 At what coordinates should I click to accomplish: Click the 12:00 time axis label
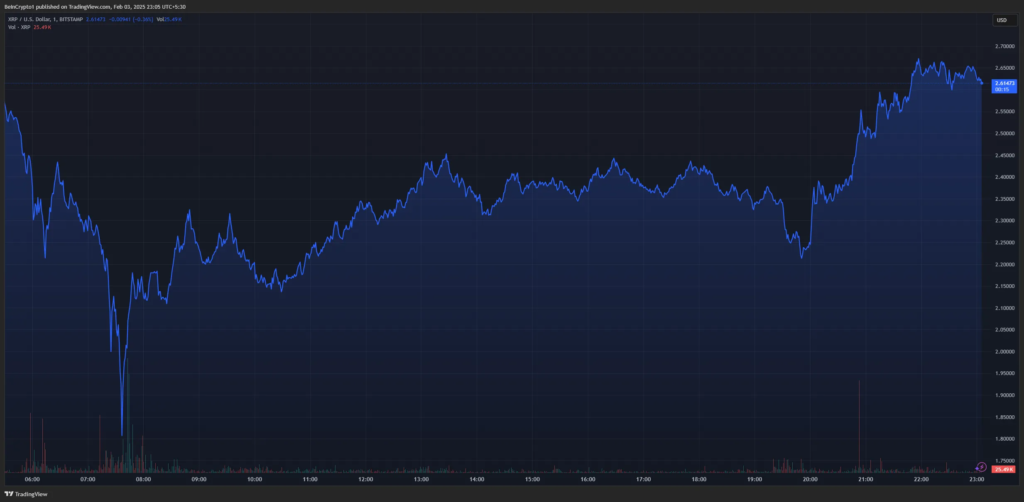[365, 479]
